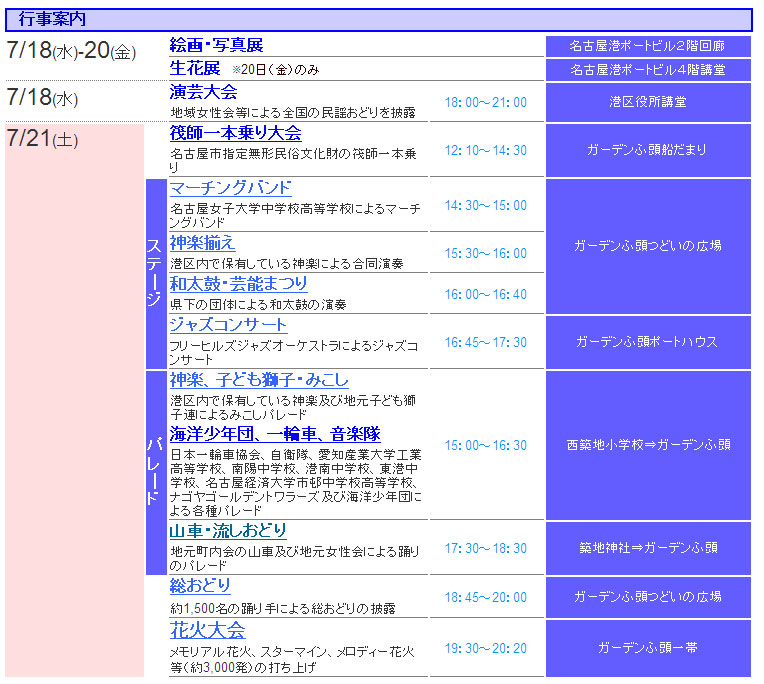Screen dimensions: 764x684
Task: Open the 山車・流しおどり parade link
Action: (228, 531)
